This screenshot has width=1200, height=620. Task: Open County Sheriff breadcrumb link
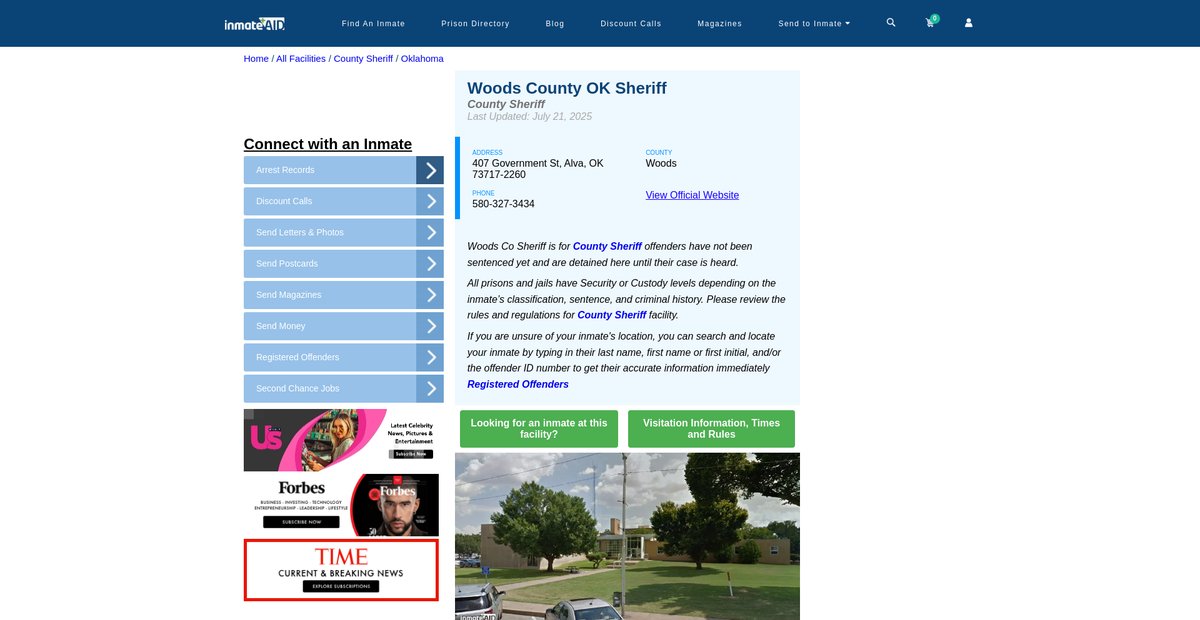[363, 59]
